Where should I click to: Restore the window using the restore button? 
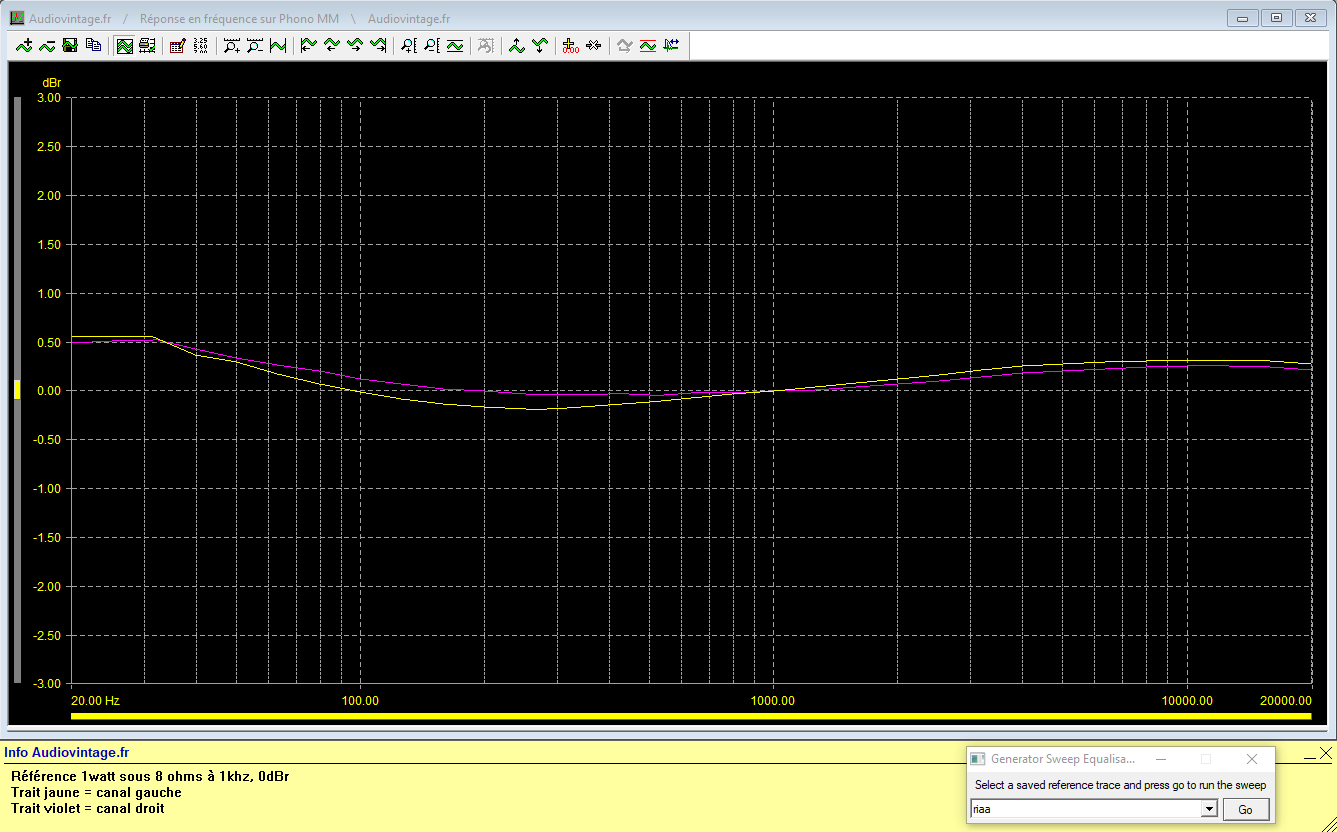(x=1276, y=17)
